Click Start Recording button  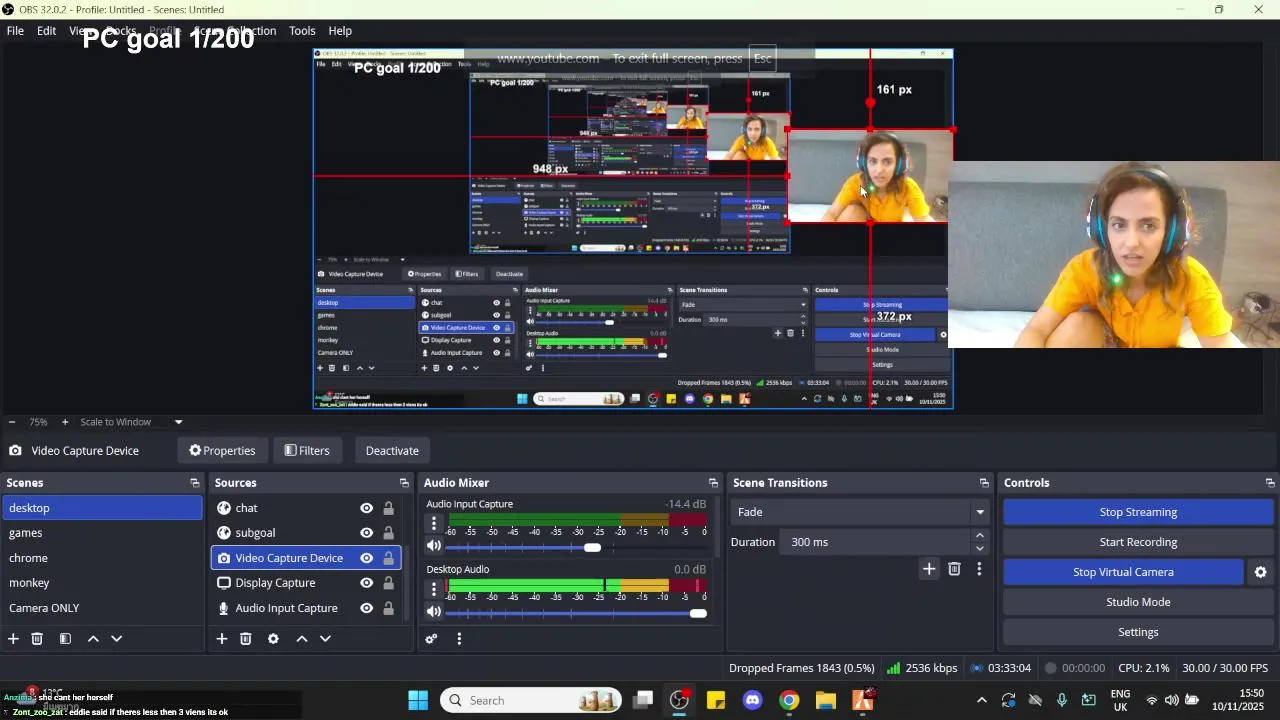pos(1138,542)
